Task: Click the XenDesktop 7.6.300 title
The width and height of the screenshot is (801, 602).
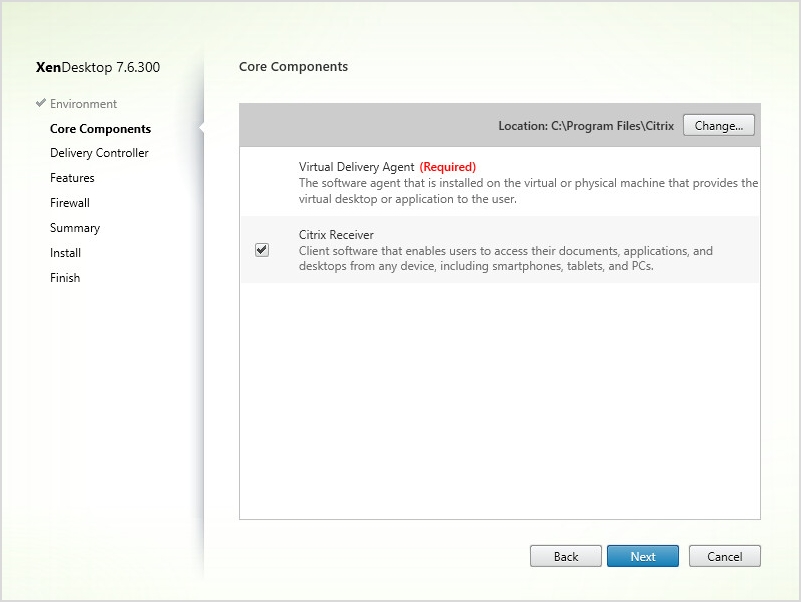Action: pyautogui.click(x=98, y=67)
